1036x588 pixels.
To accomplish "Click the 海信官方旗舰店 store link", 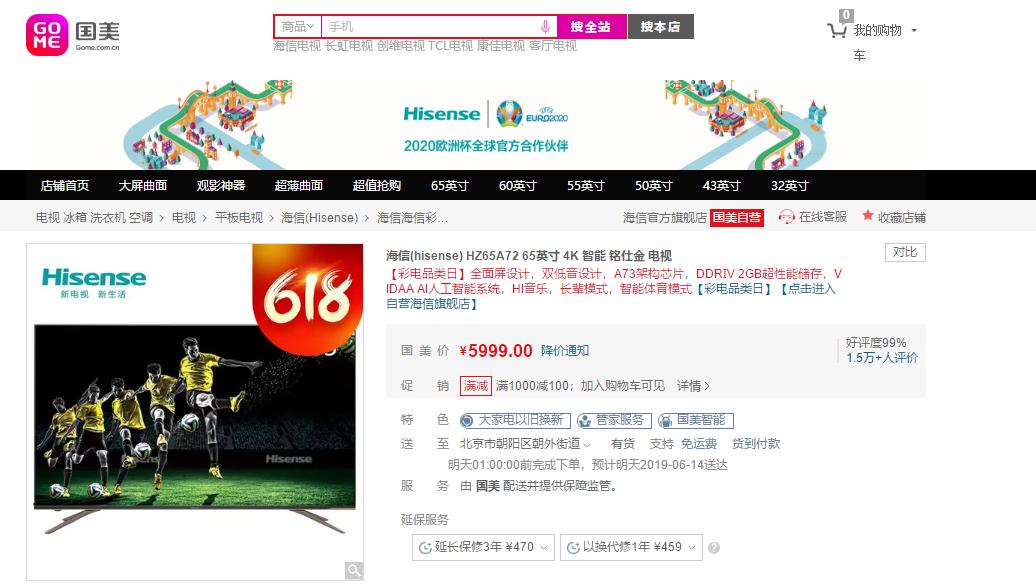I will tap(665, 218).
